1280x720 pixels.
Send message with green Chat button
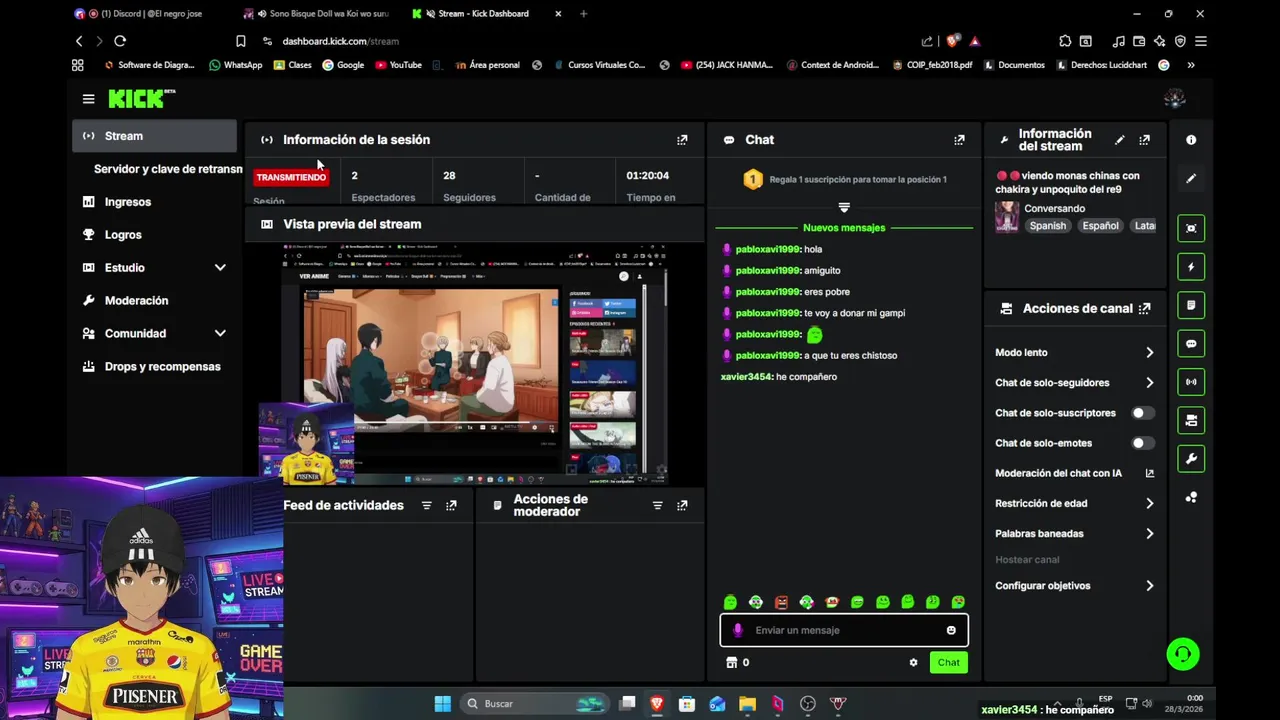pos(948,662)
